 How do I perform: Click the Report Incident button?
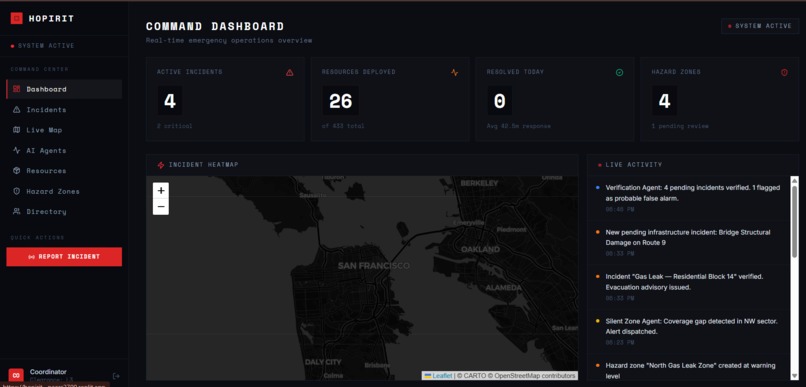64,256
